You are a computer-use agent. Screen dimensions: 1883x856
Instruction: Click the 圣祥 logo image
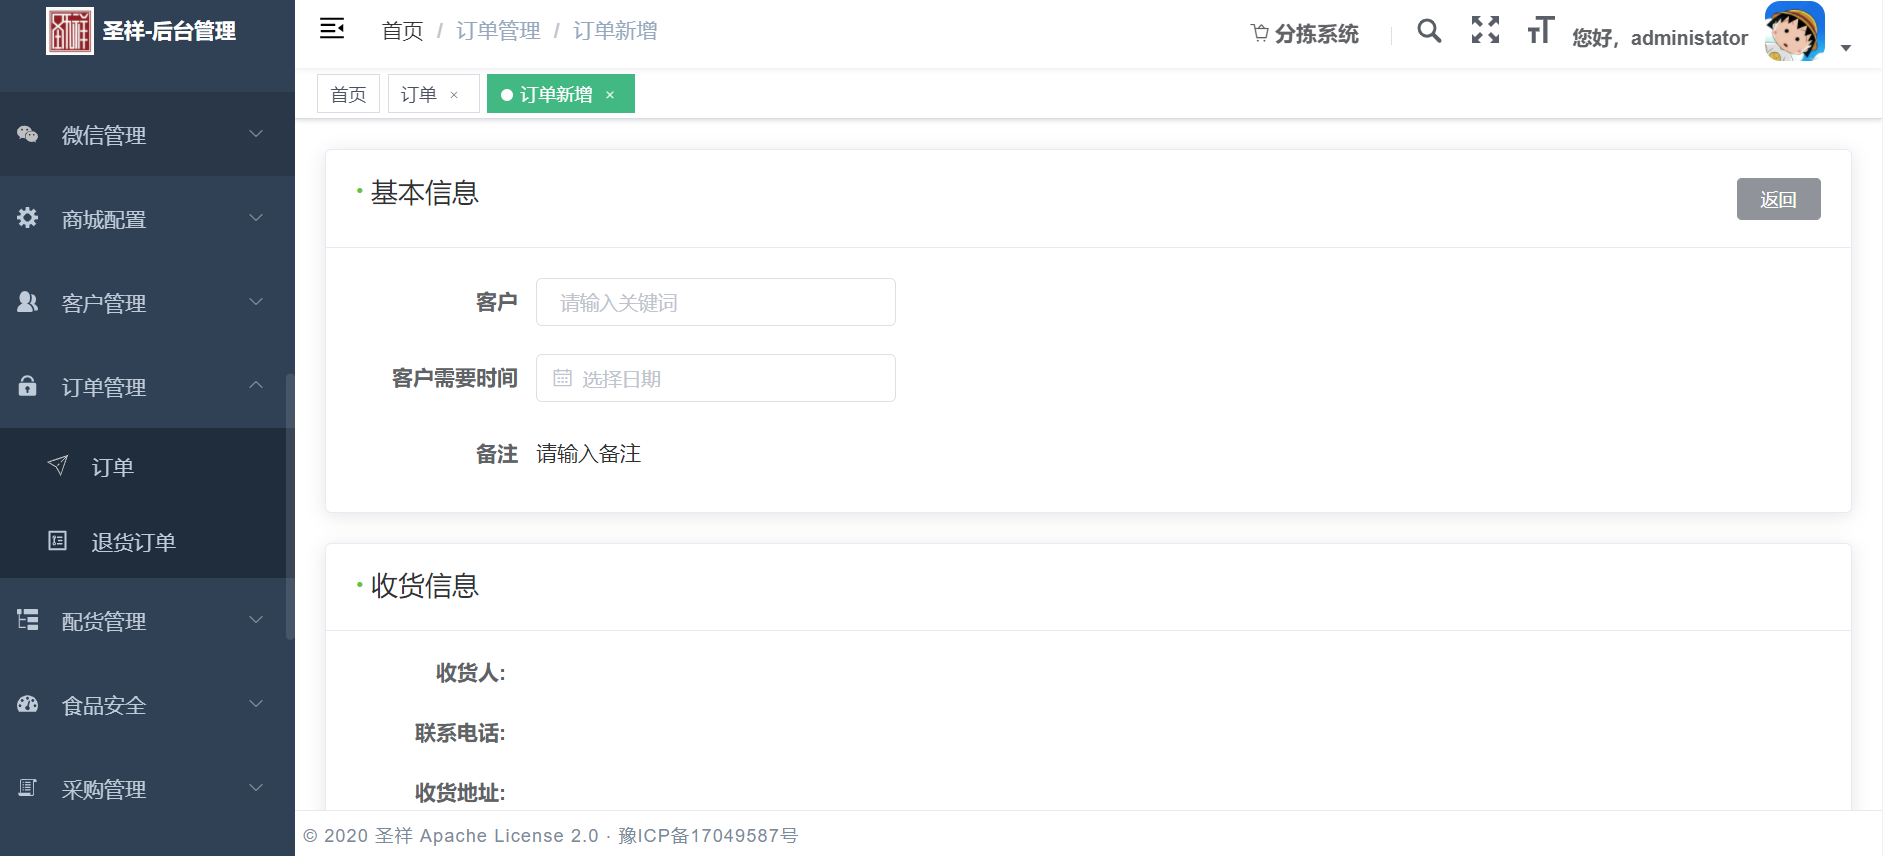[x=70, y=31]
